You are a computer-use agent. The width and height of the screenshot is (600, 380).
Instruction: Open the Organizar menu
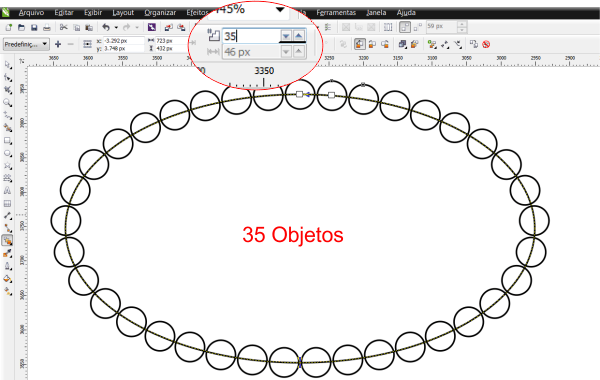click(x=160, y=13)
